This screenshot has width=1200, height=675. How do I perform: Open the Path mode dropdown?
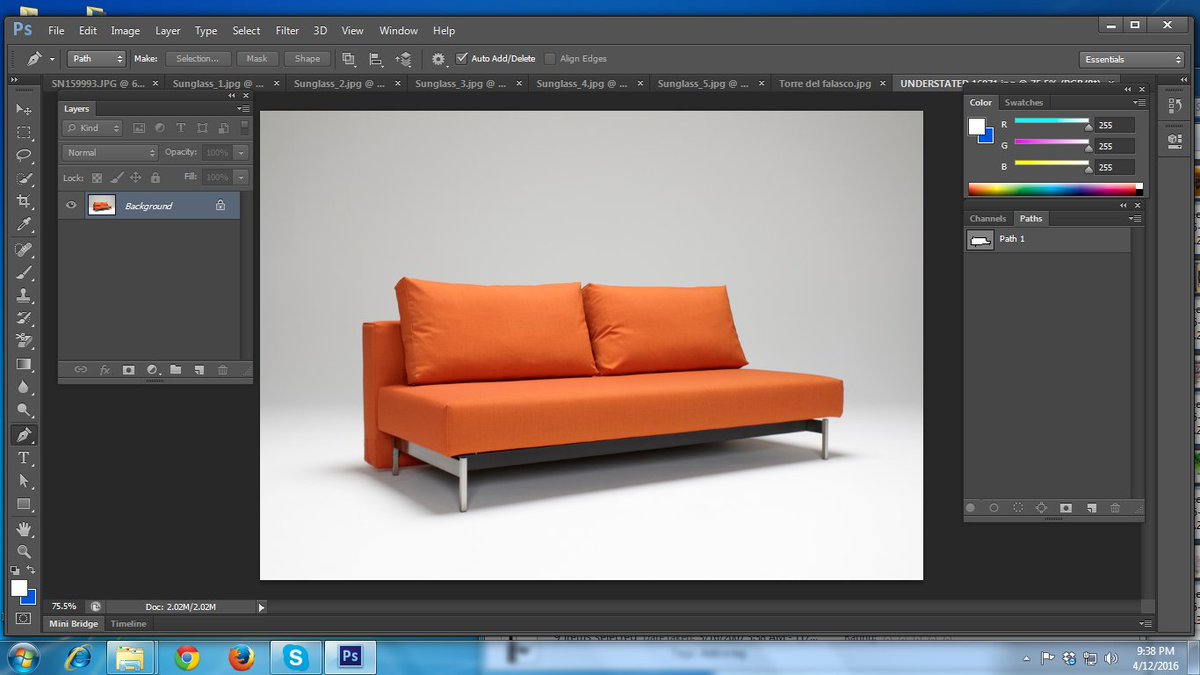tap(97, 59)
